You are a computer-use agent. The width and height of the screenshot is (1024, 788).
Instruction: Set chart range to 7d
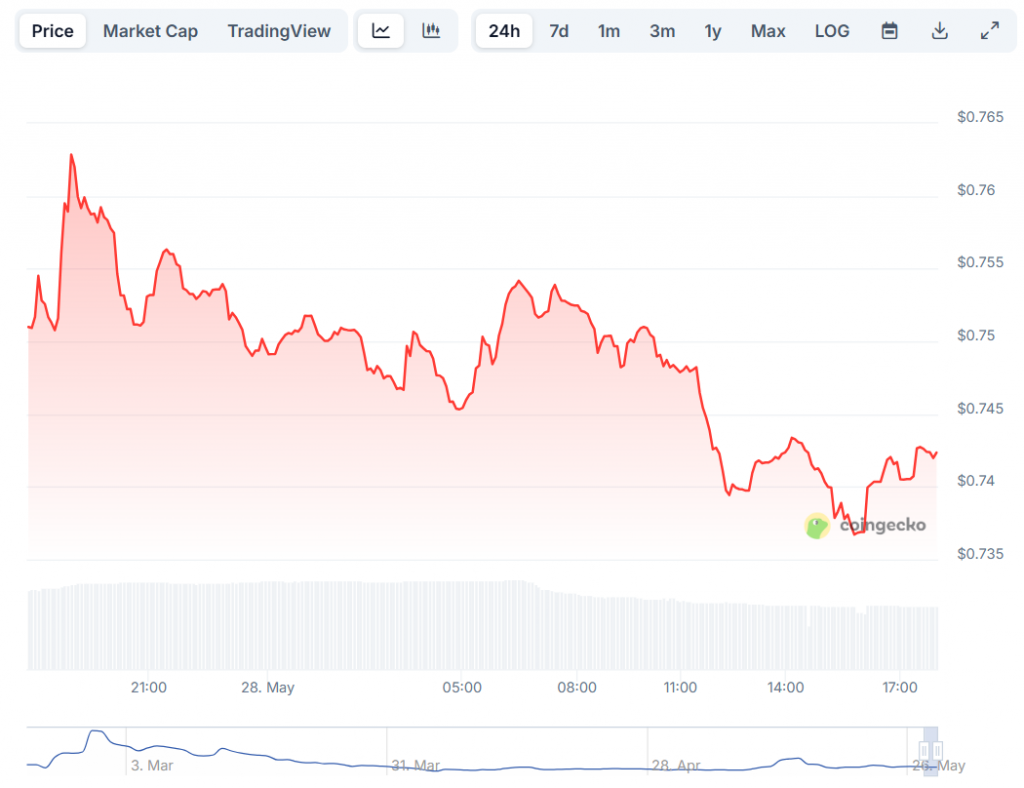[559, 31]
